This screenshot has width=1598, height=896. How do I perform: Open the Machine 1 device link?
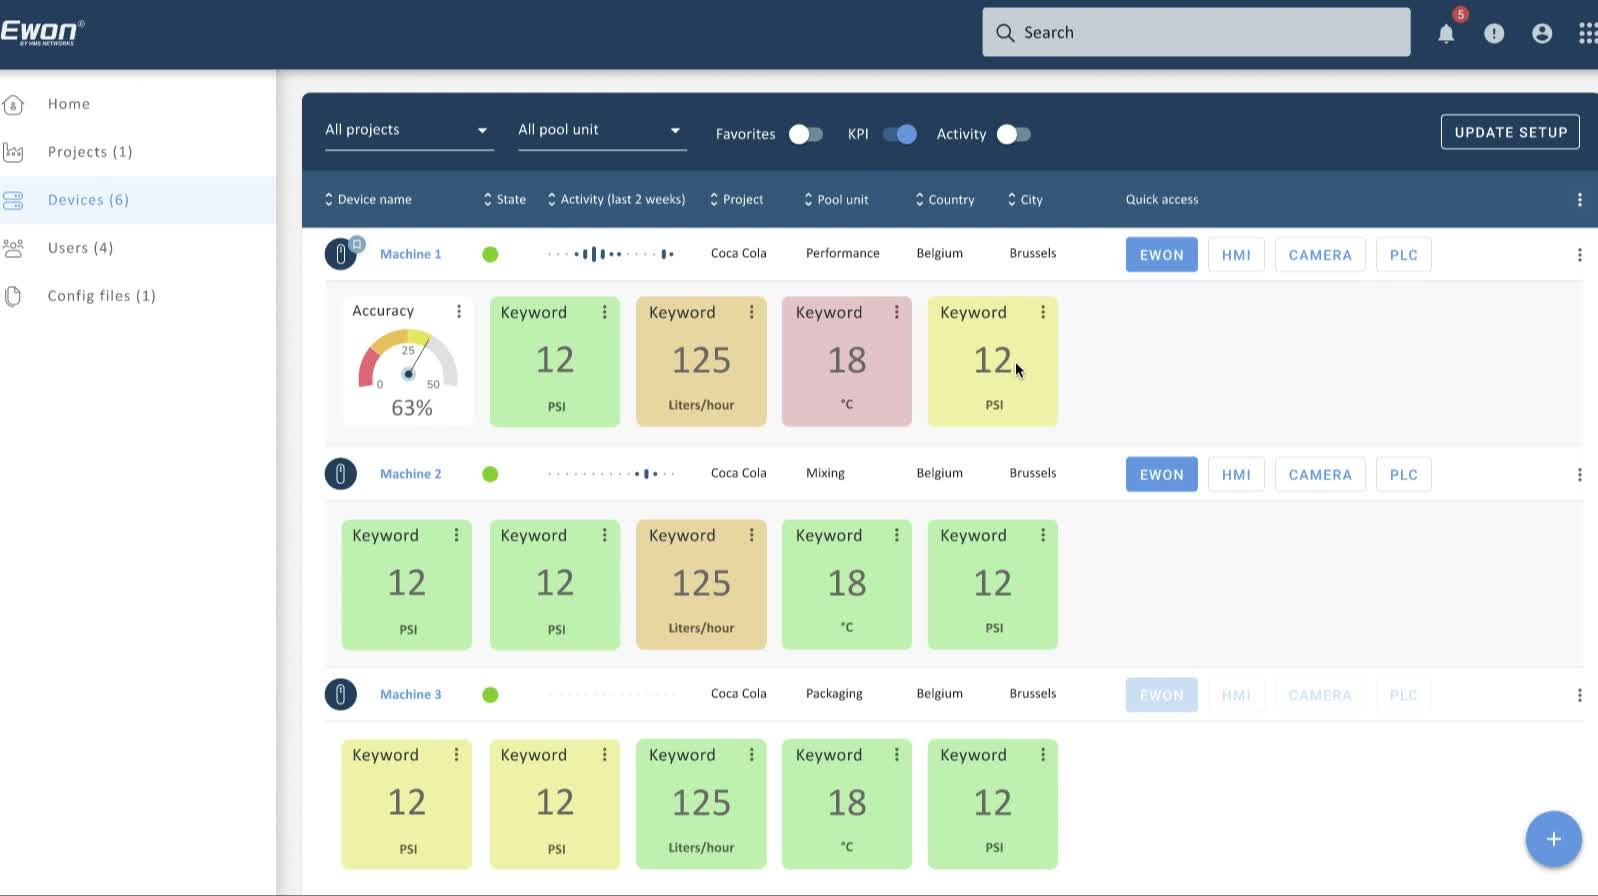(x=410, y=254)
